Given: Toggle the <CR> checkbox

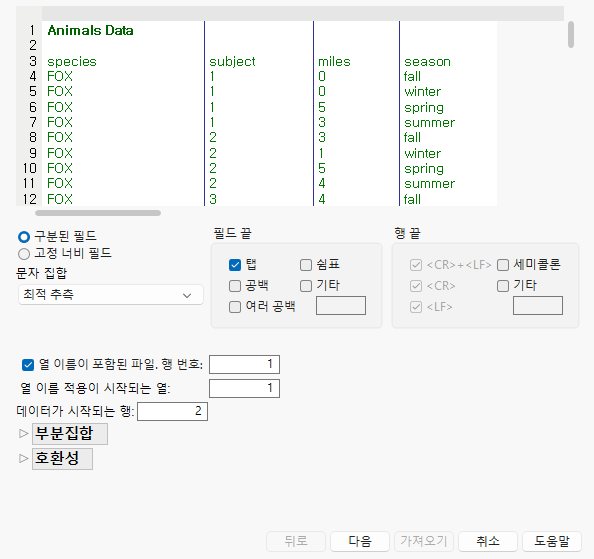Looking at the screenshot, I should (x=416, y=286).
